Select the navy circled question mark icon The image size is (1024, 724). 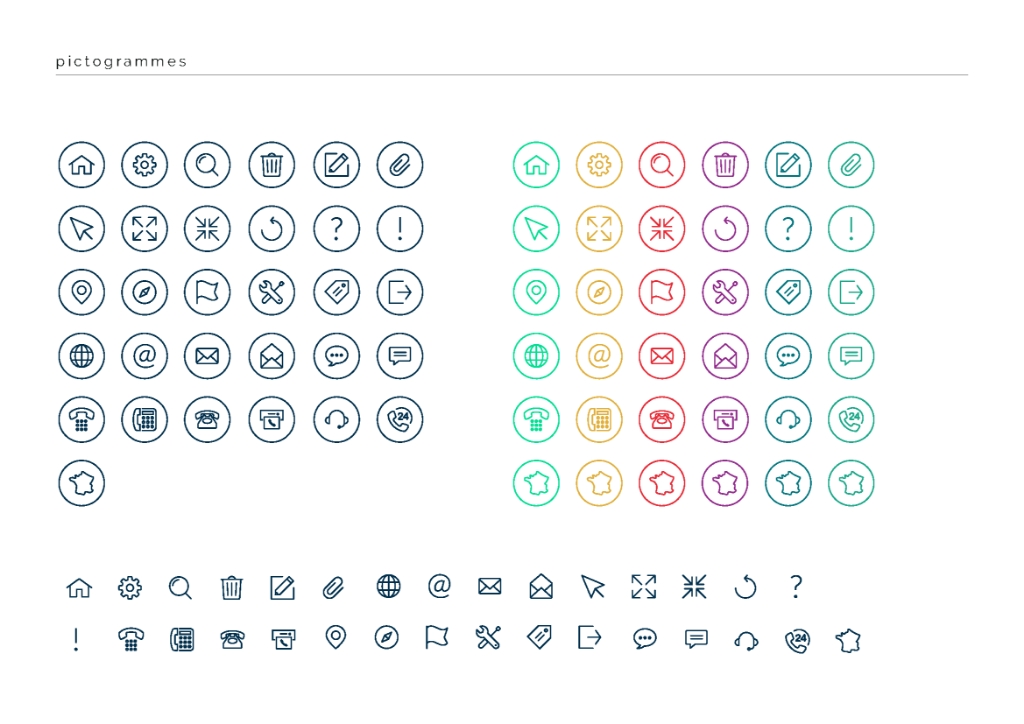click(x=337, y=229)
